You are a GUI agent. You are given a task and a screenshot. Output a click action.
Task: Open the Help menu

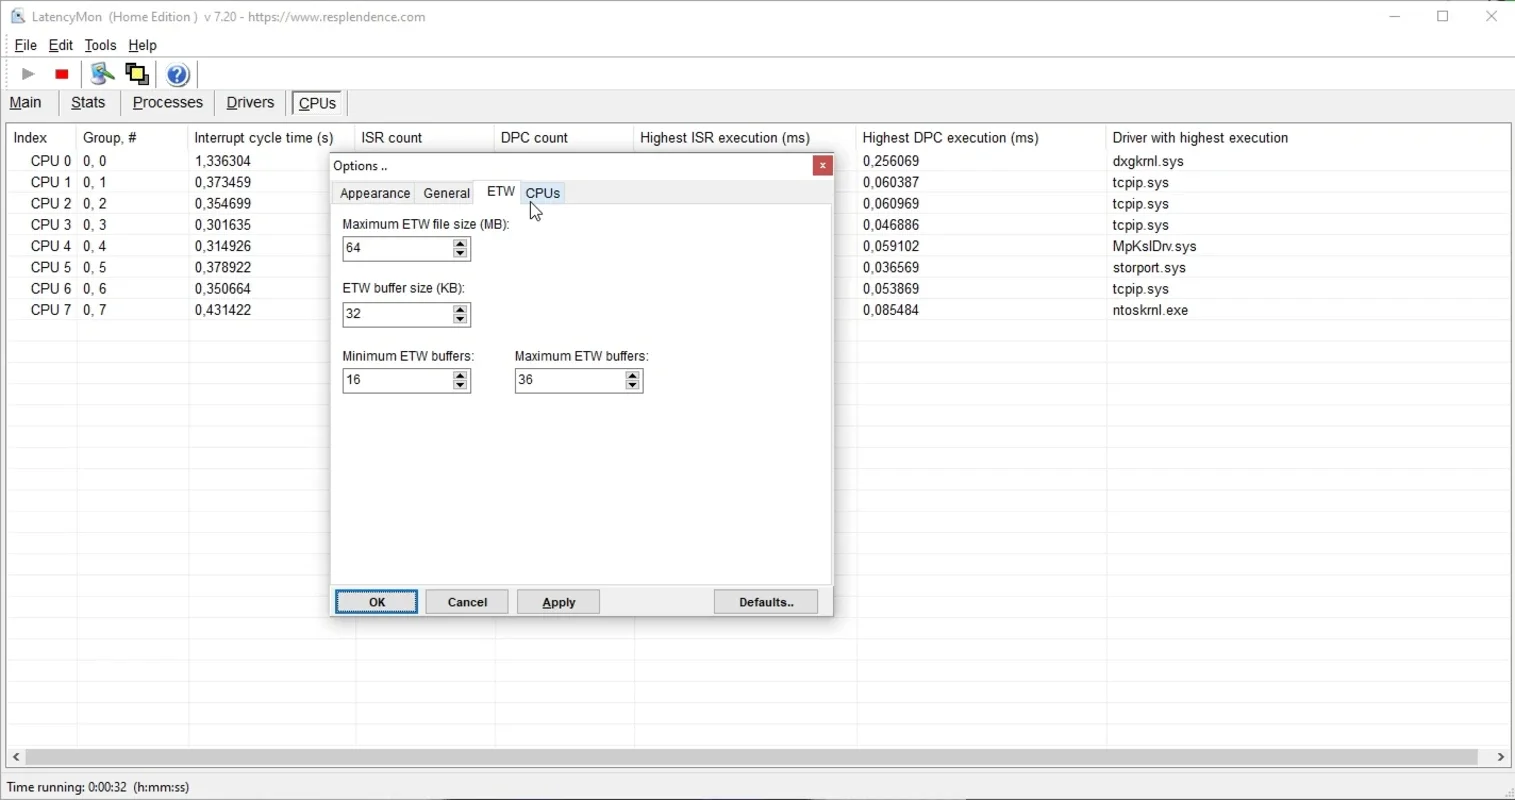[x=143, y=45]
